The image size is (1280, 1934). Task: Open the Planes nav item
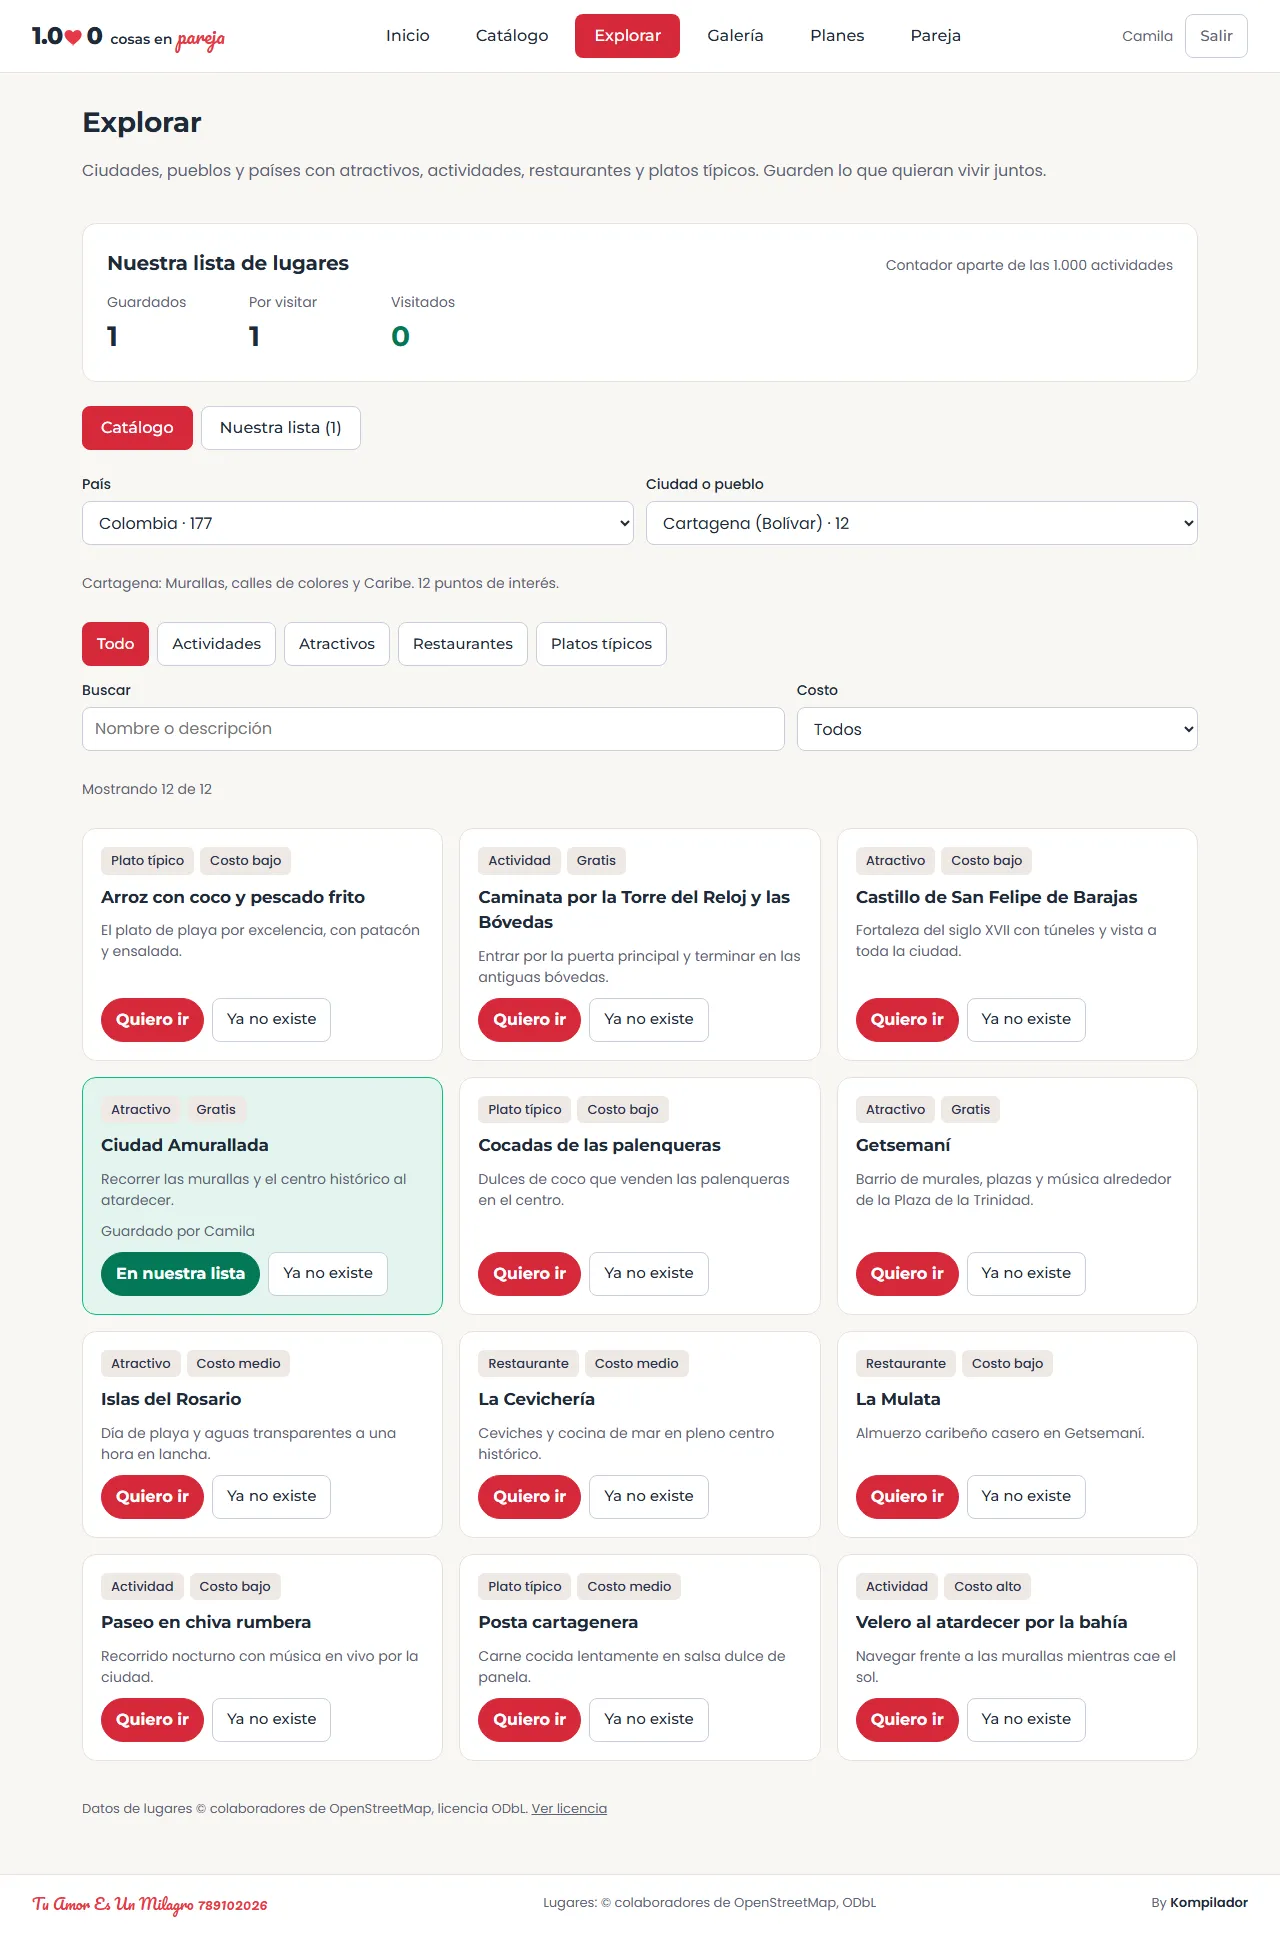point(837,36)
